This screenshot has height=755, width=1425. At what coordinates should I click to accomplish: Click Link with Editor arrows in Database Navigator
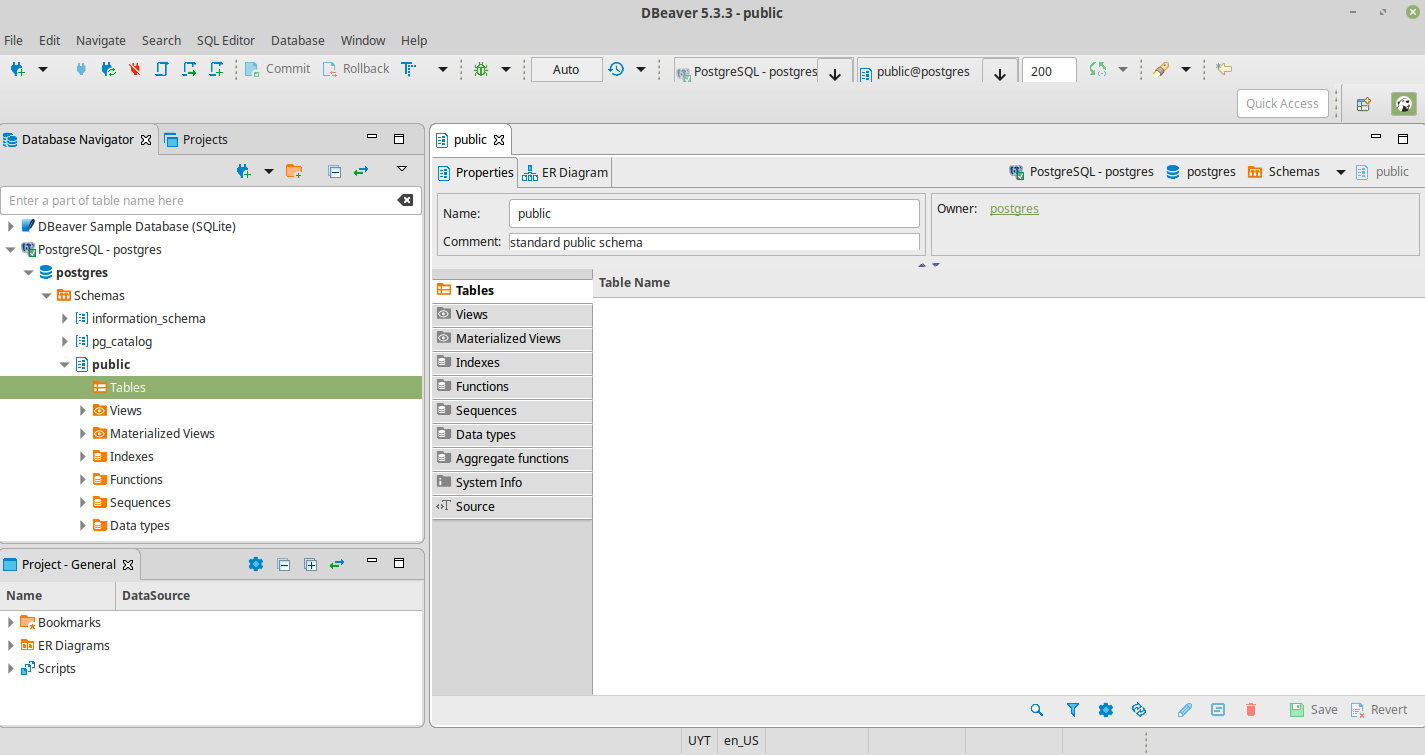(361, 171)
